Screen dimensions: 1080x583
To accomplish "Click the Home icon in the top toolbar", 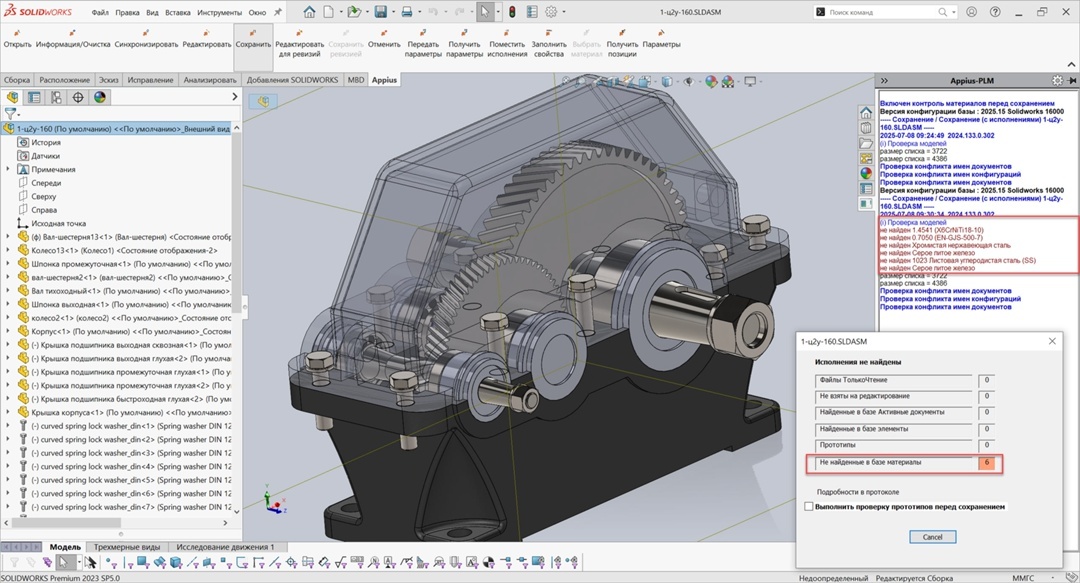I will pyautogui.click(x=309, y=12).
